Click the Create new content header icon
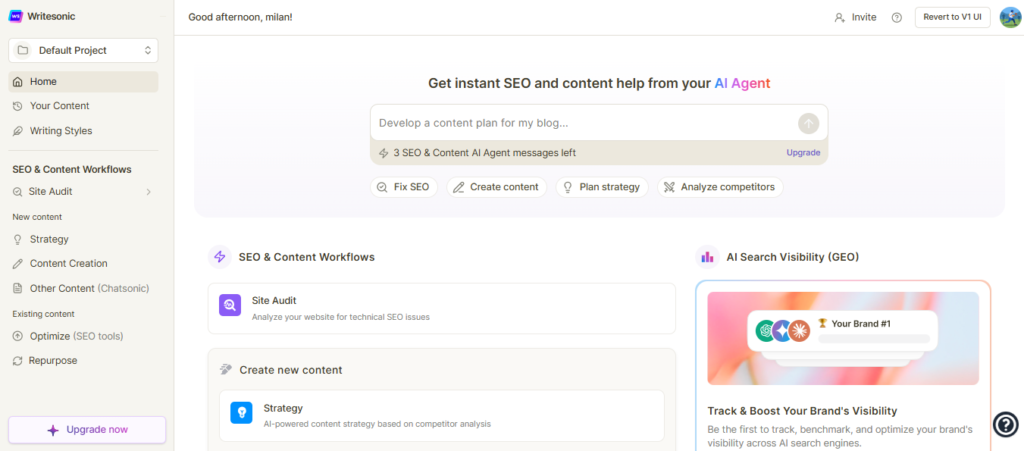 [226, 369]
